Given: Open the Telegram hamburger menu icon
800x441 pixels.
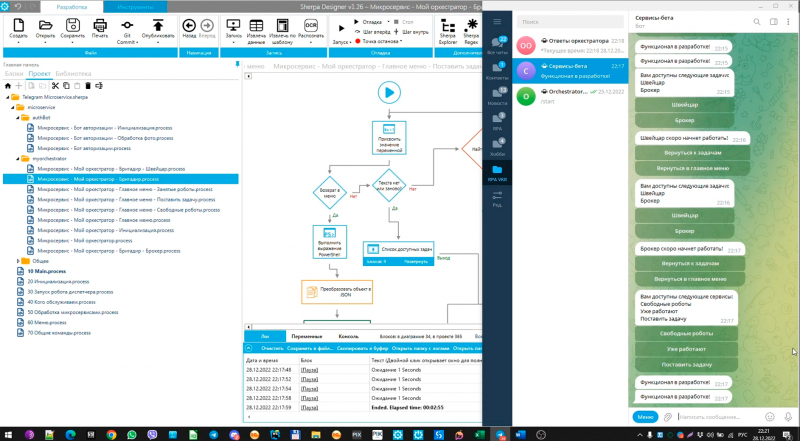Looking at the screenshot, I should tap(497, 21).
